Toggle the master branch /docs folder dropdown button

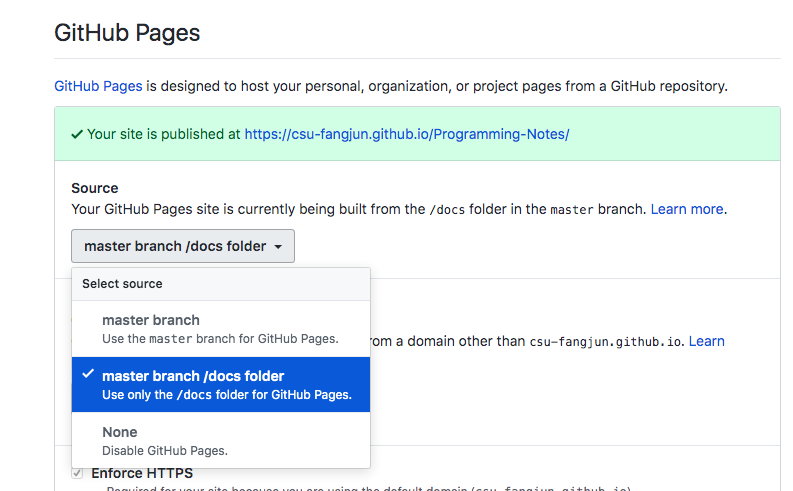pos(183,246)
